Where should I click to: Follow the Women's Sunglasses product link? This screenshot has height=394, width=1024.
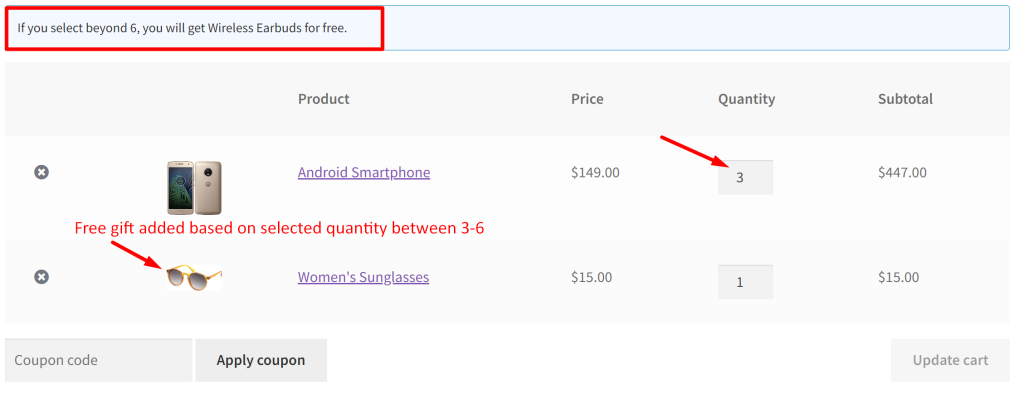click(x=363, y=277)
